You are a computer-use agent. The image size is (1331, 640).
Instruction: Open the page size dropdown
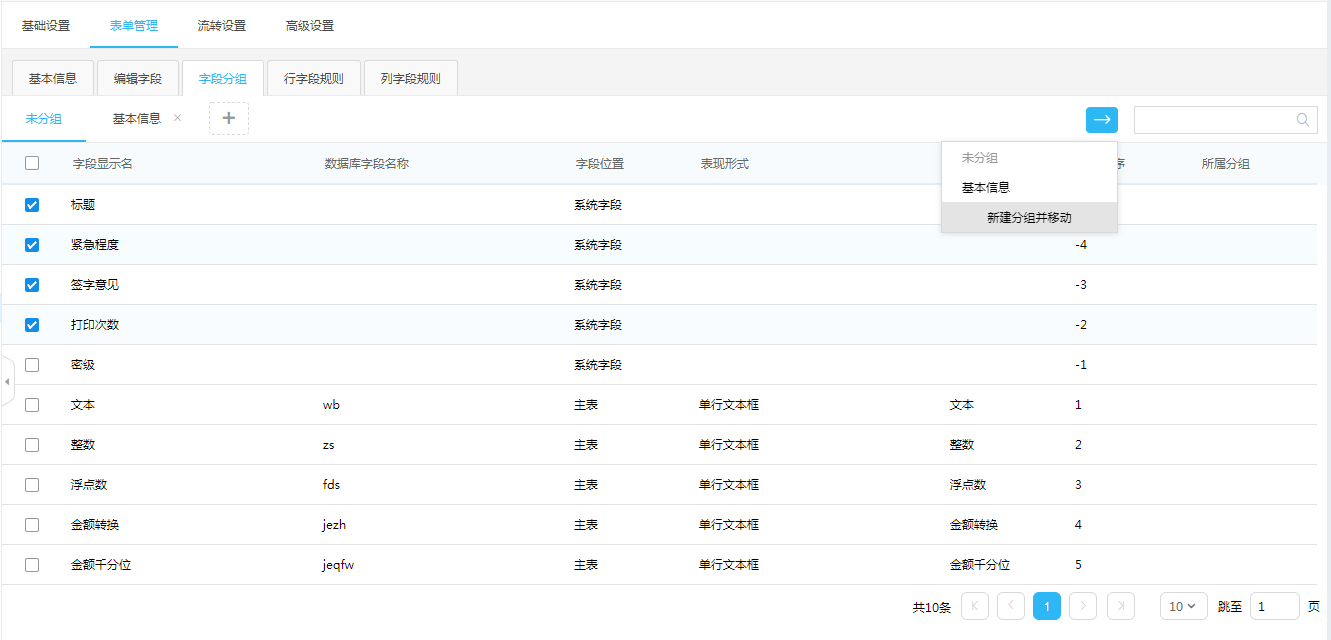pos(1183,606)
